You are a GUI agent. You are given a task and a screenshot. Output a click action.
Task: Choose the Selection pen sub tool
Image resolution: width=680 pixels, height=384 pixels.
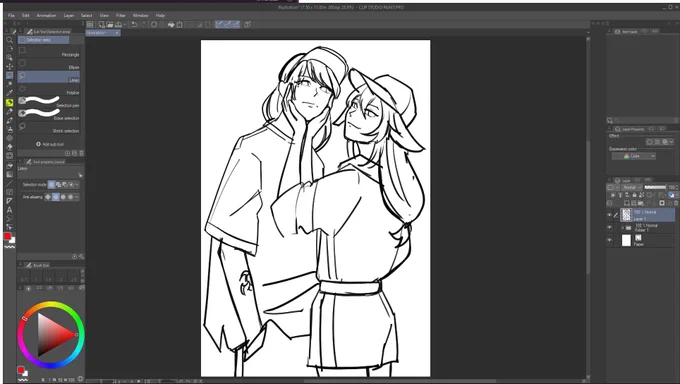49,102
